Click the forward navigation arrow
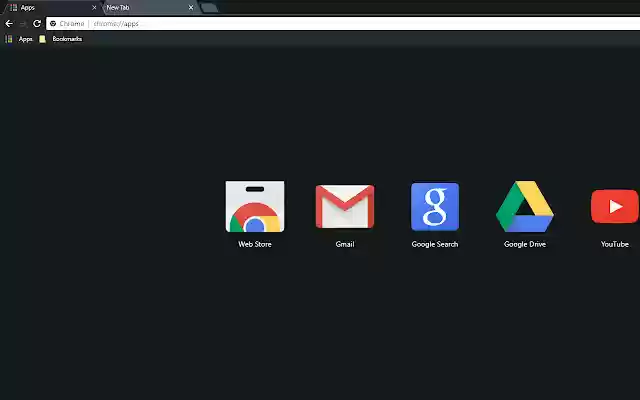This screenshot has height=400, width=640. click(23, 24)
